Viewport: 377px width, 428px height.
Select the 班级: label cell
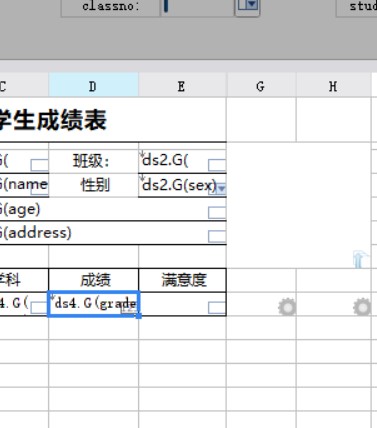click(94, 161)
